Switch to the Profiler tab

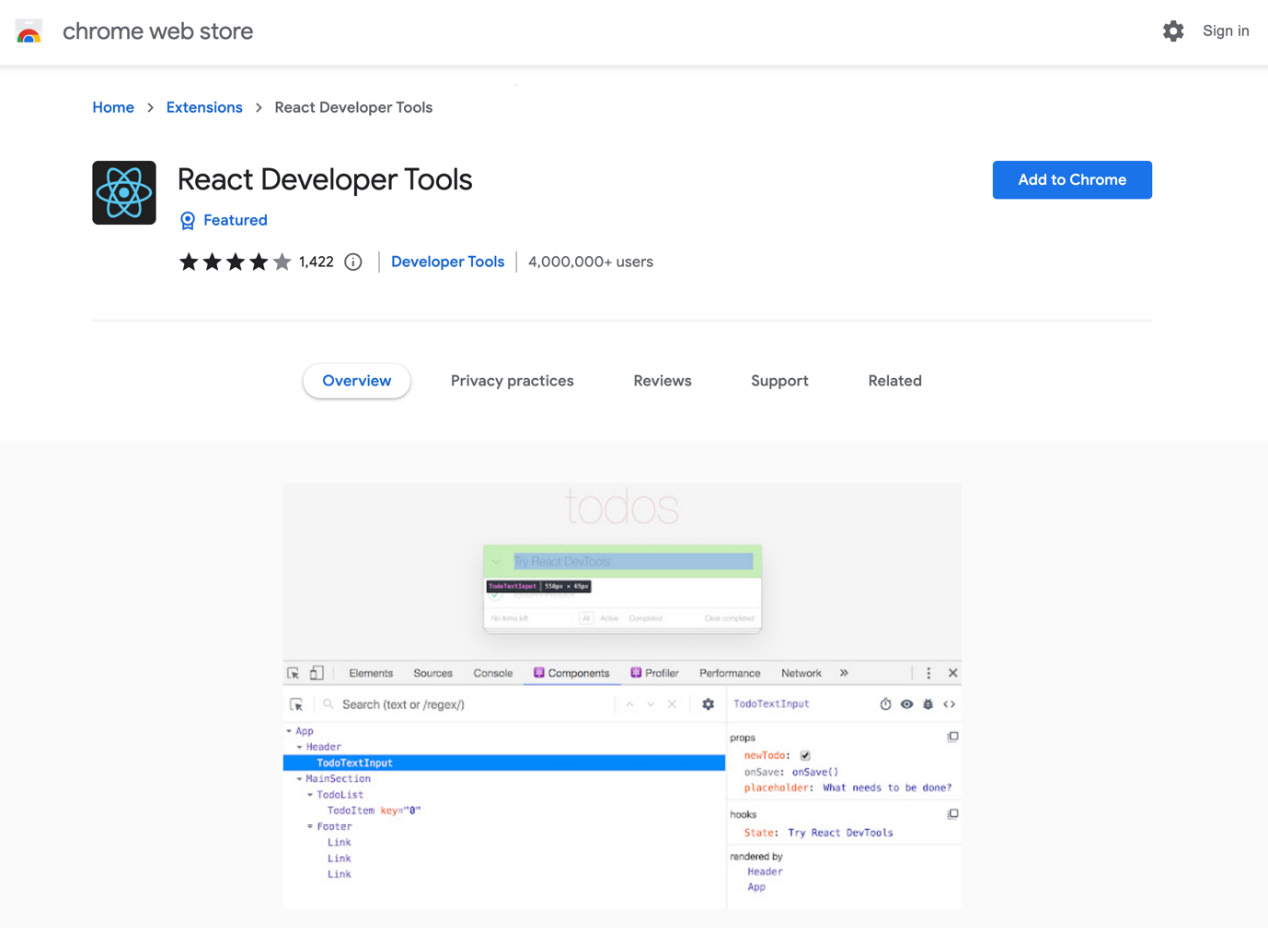point(655,672)
